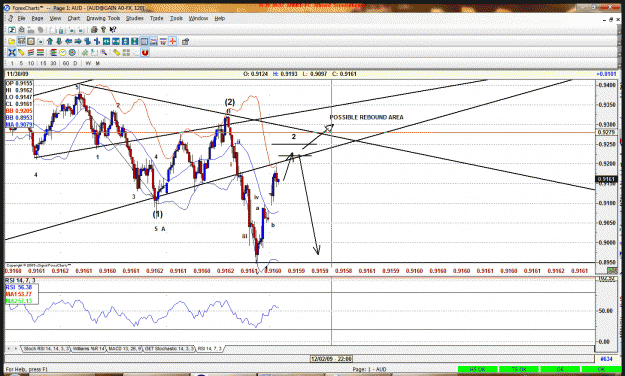Click the 12/02/09 - 22:00 date box
625x376 pixels.
click(x=332, y=359)
